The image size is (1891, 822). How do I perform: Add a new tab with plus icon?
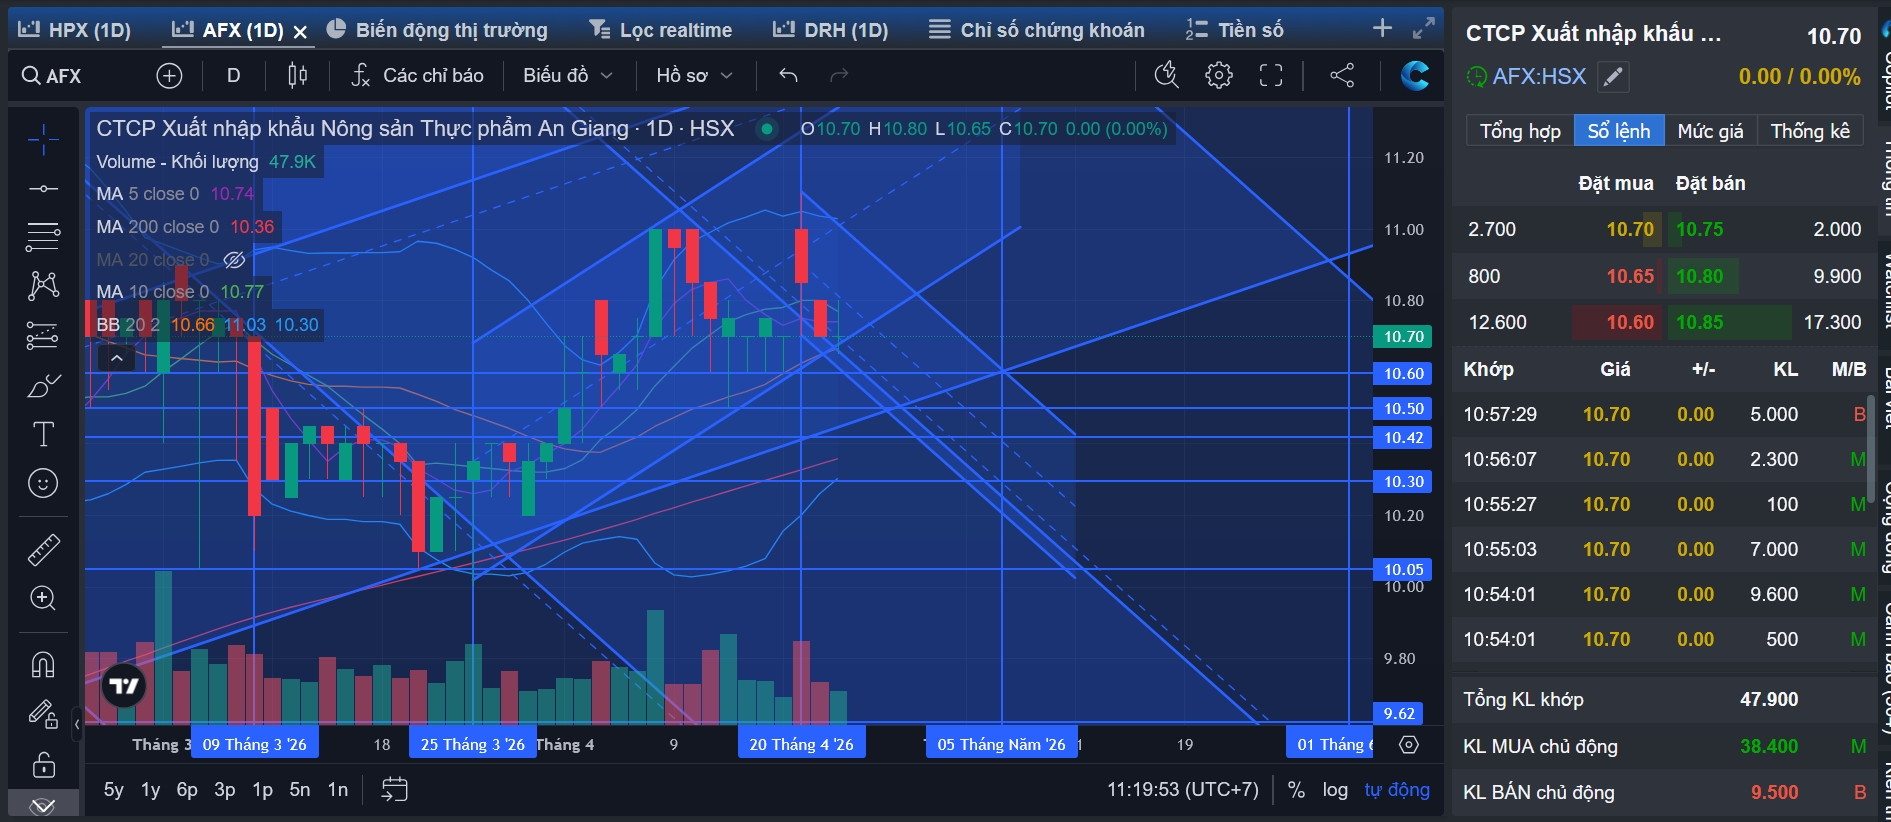[1382, 28]
